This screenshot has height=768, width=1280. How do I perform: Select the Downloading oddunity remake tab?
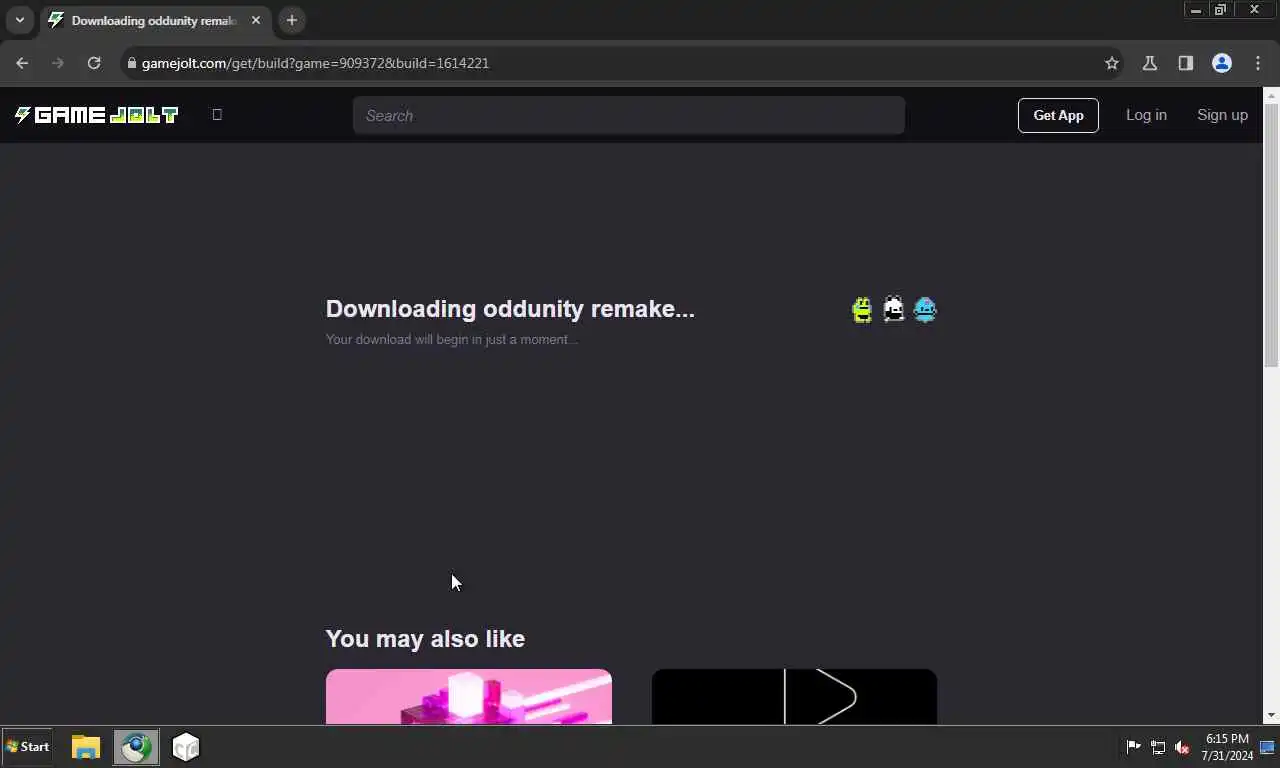[x=155, y=20]
